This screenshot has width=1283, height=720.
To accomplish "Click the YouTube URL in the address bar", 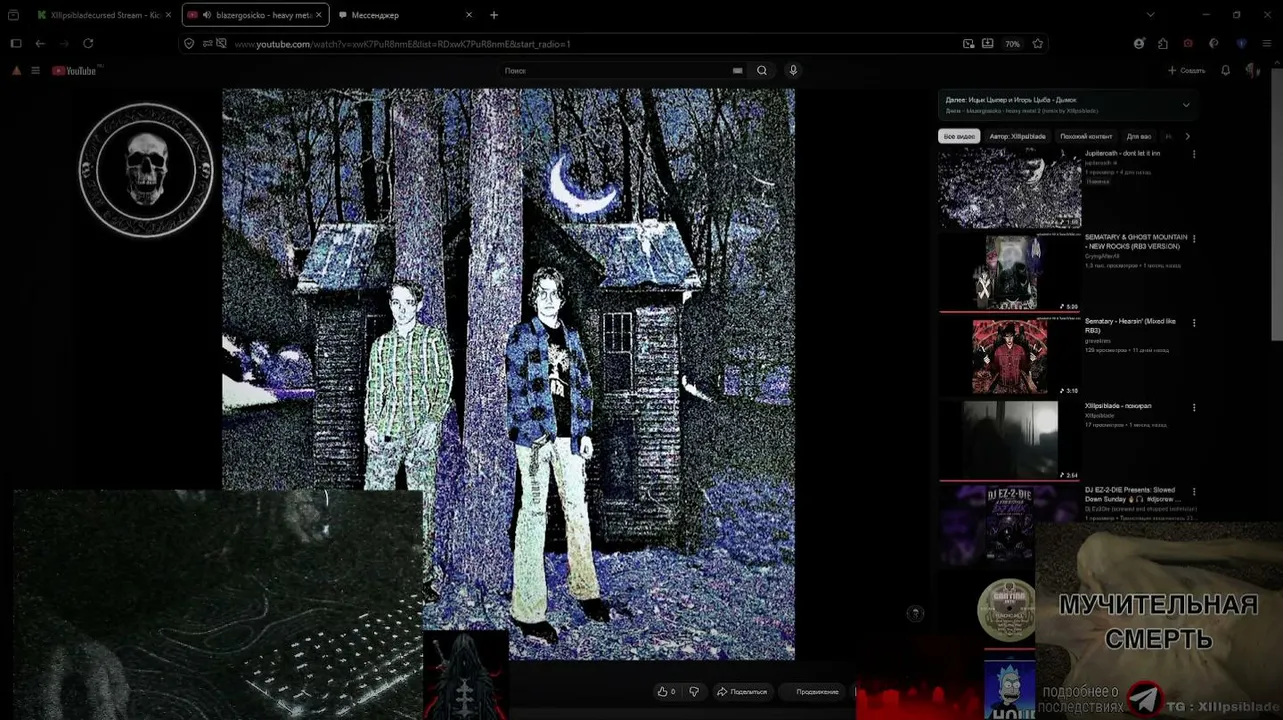I will (402, 44).
